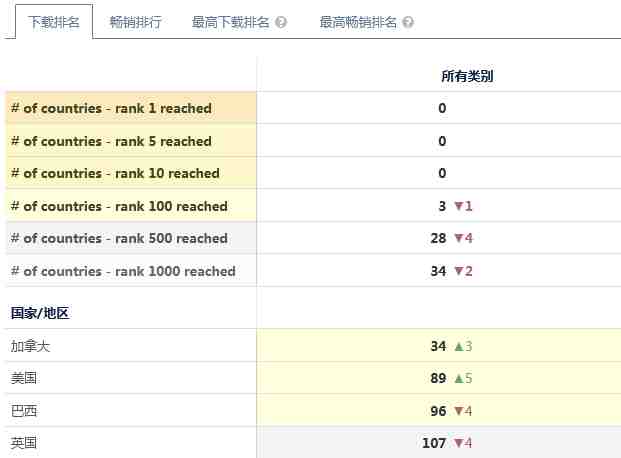Screen dimensions: 621x458
Task: Select the rank 1 reached row label
Action: [111, 108]
